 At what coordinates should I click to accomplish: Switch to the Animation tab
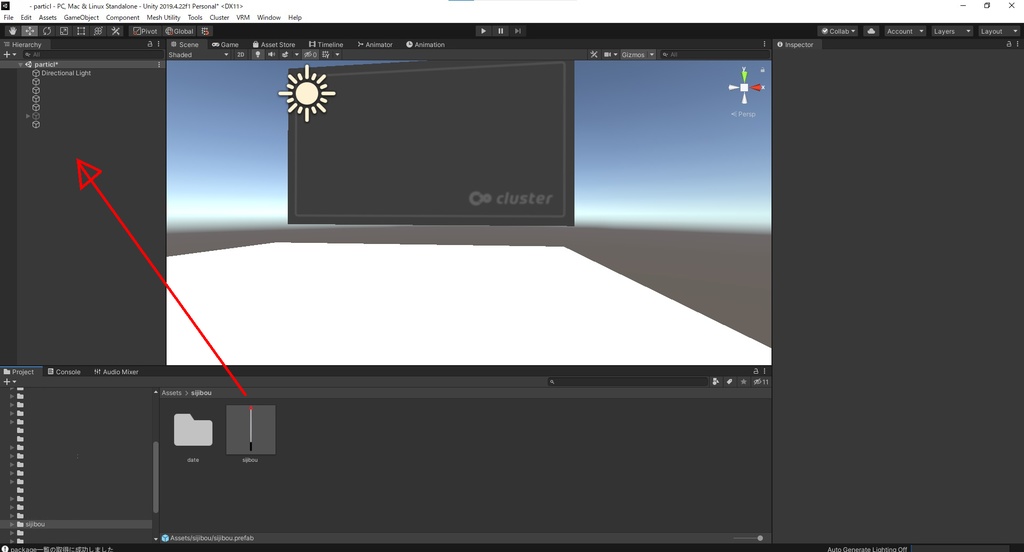click(425, 44)
